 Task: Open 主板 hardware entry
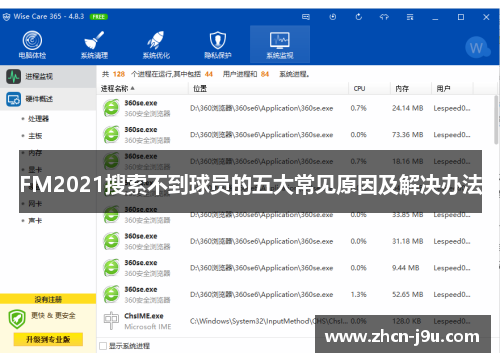pos(35,136)
